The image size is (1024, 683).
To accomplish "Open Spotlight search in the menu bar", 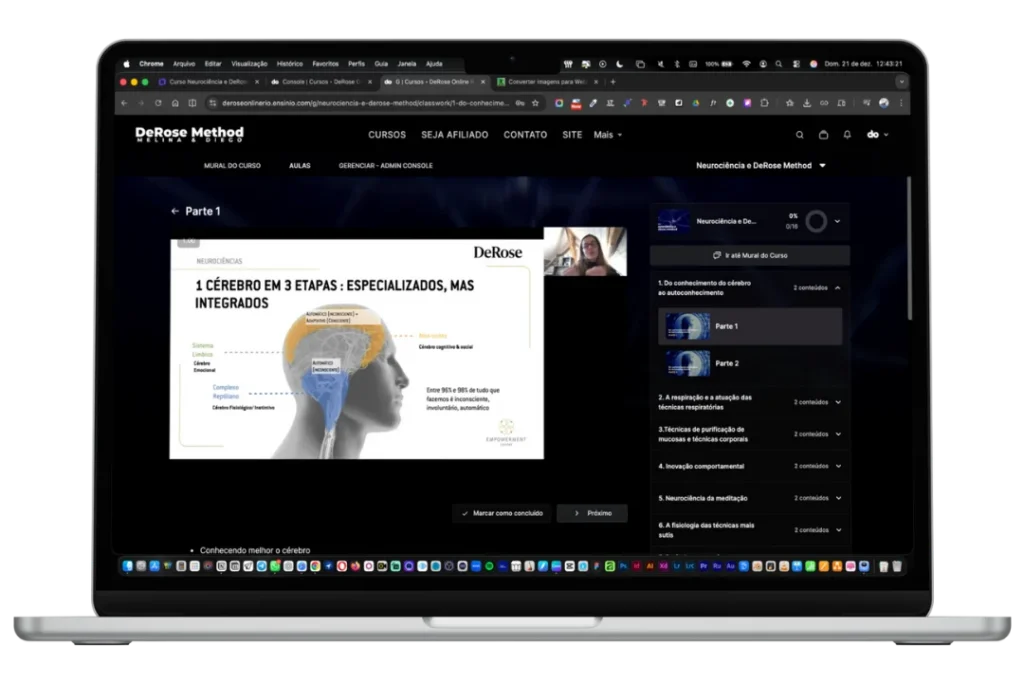I will point(778,64).
